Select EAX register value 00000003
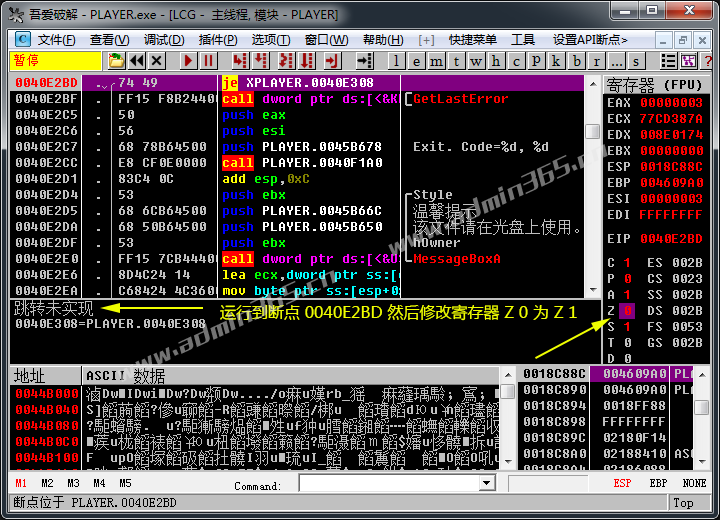 pos(671,102)
